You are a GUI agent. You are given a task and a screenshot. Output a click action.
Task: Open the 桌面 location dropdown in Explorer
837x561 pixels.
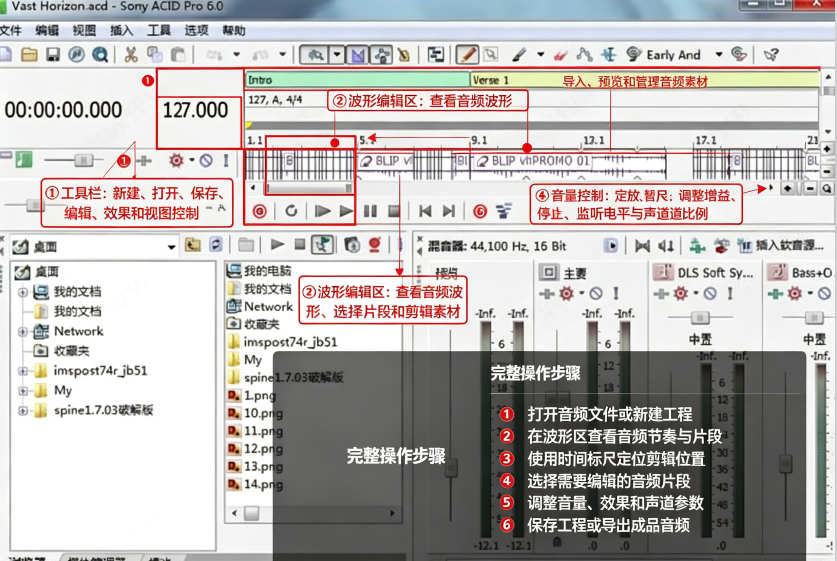(x=171, y=247)
